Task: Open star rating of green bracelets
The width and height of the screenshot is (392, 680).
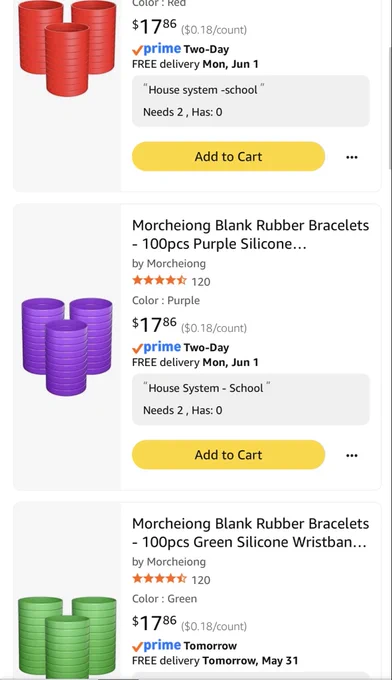Action: tap(159, 579)
